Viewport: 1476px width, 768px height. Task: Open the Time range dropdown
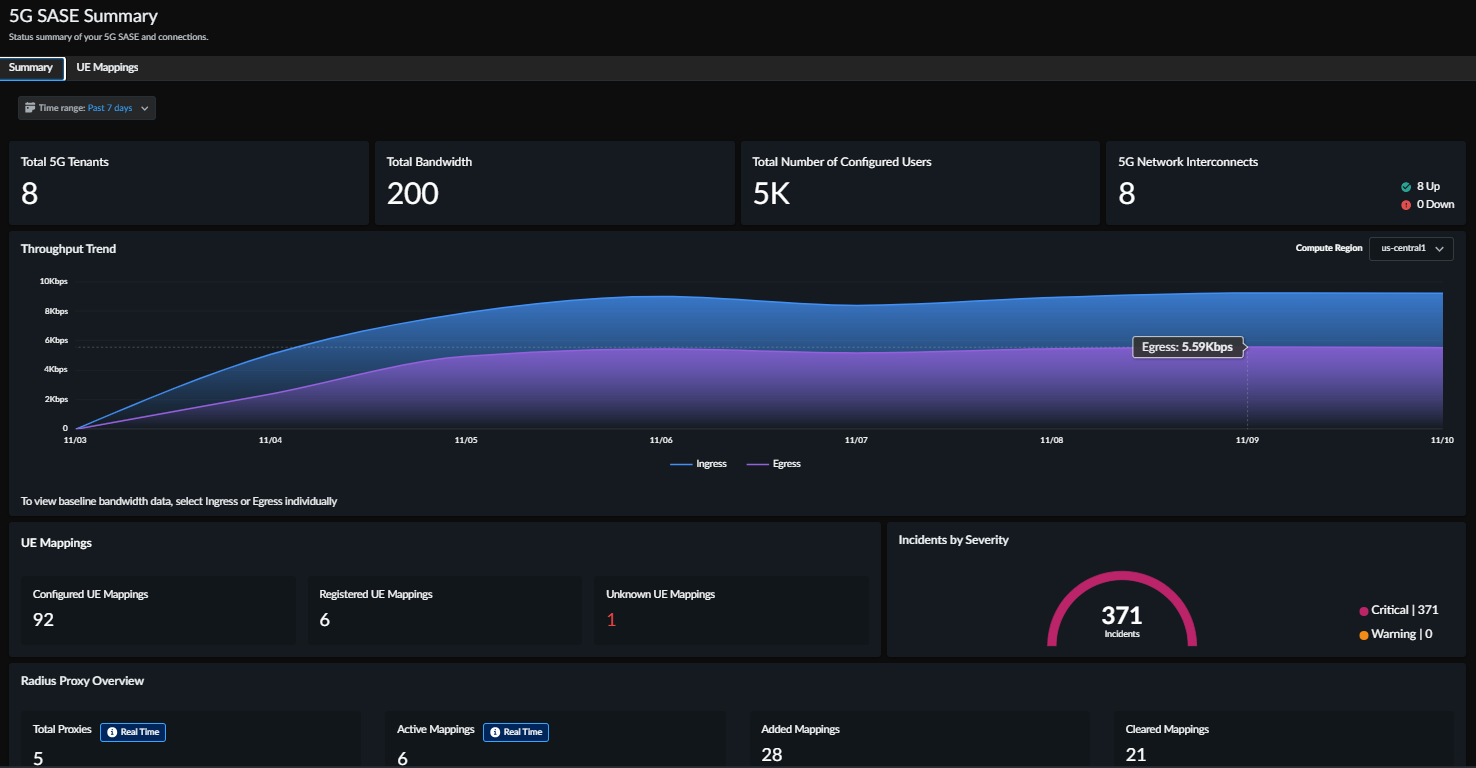[87, 108]
